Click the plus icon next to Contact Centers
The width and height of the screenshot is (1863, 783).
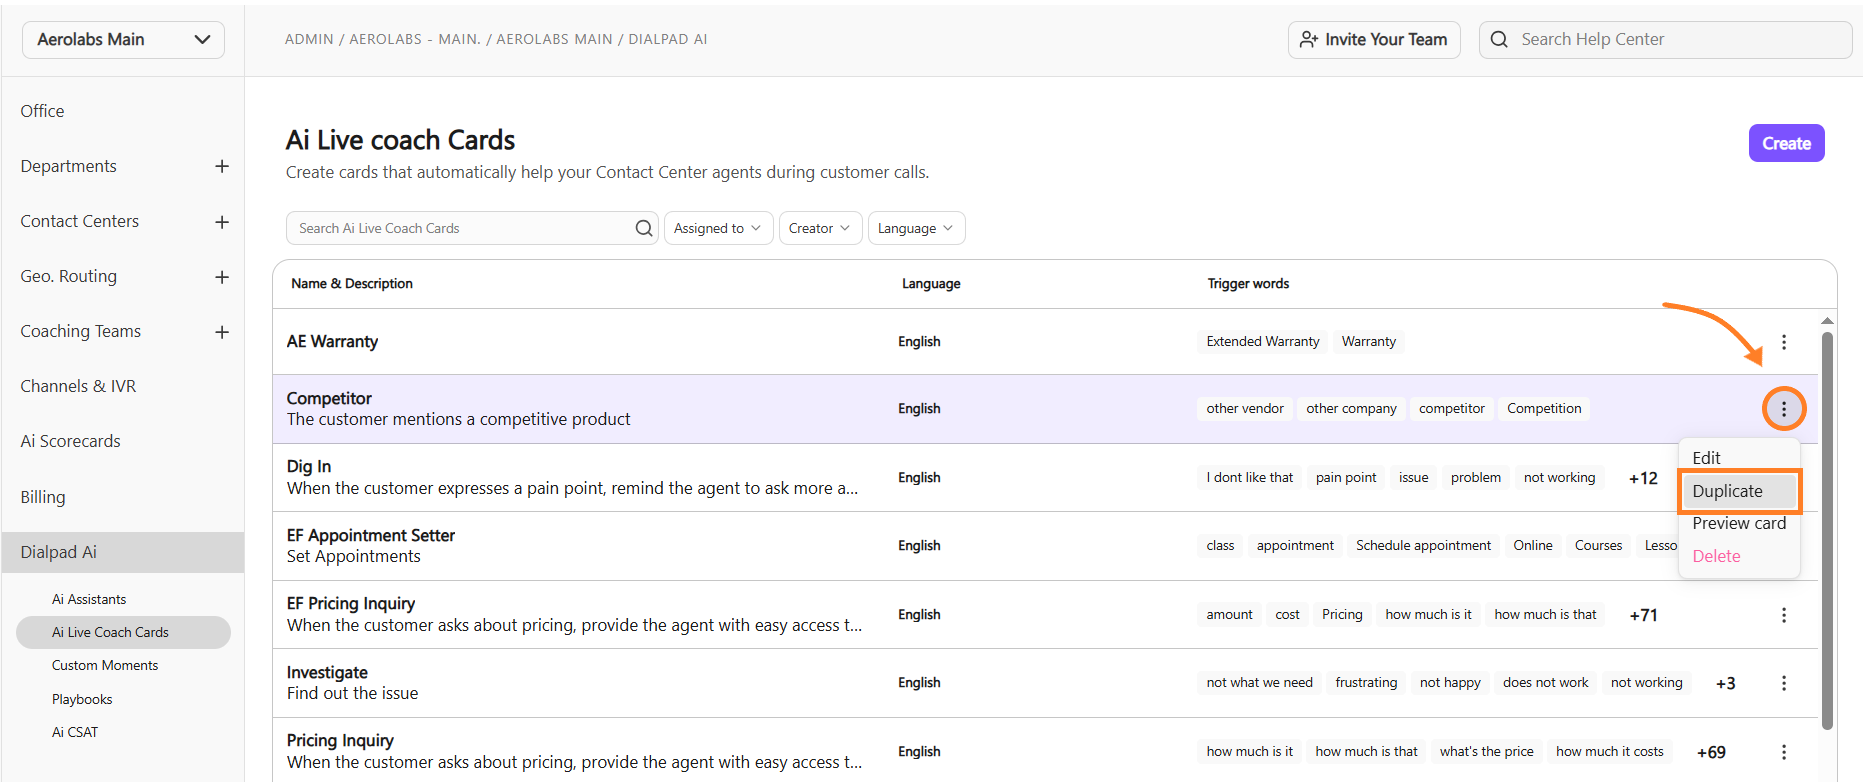[x=222, y=222]
